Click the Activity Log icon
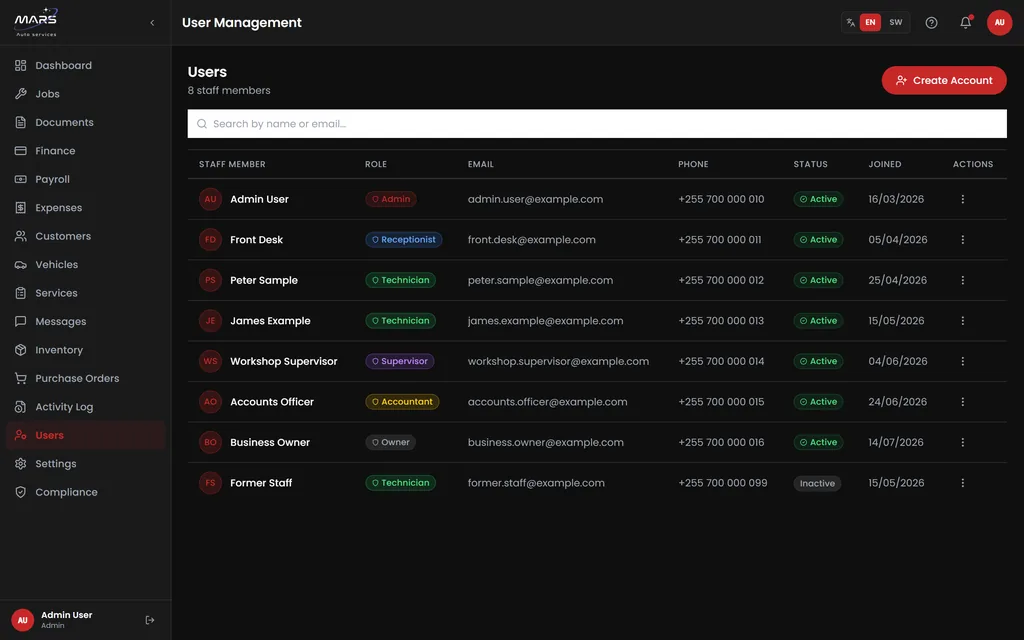 pyautogui.click(x=21, y=407)
